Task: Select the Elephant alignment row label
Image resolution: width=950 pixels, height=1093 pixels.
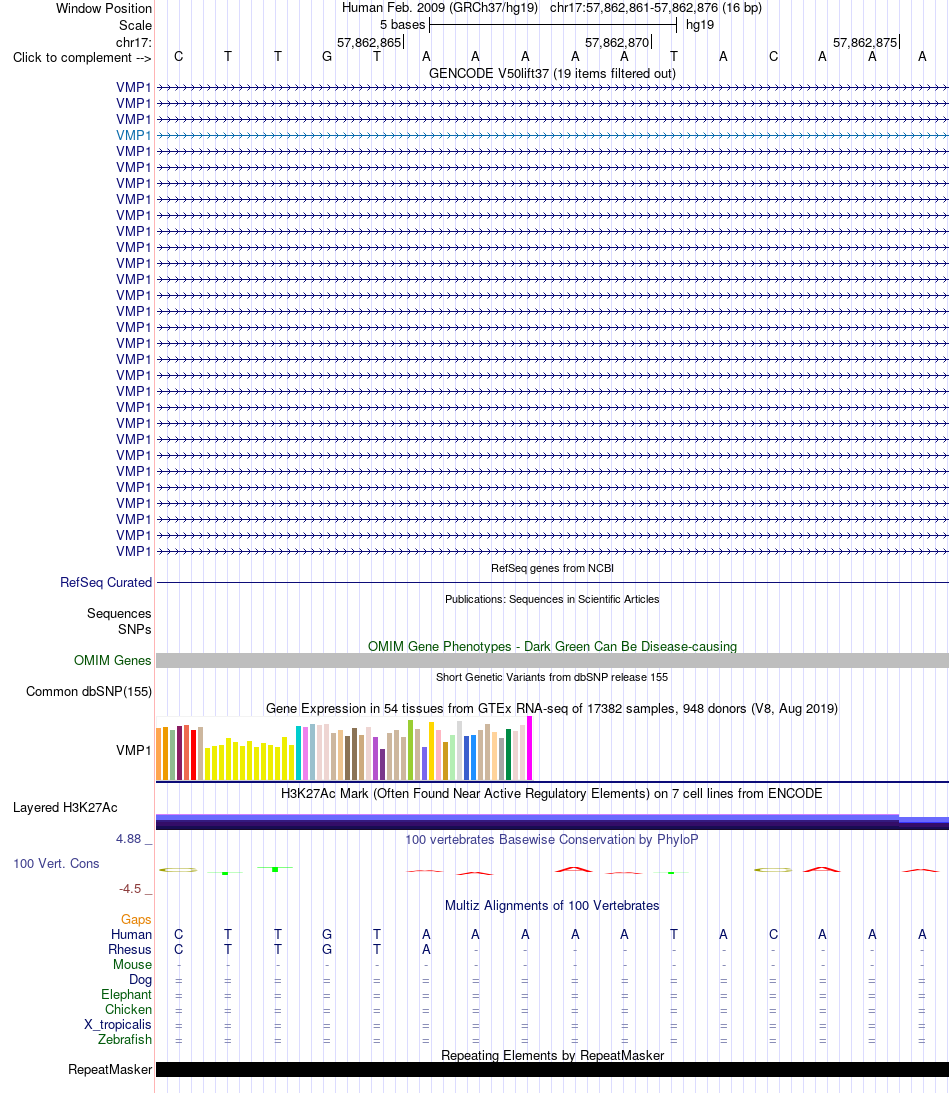Action: [x=126, y=994]
